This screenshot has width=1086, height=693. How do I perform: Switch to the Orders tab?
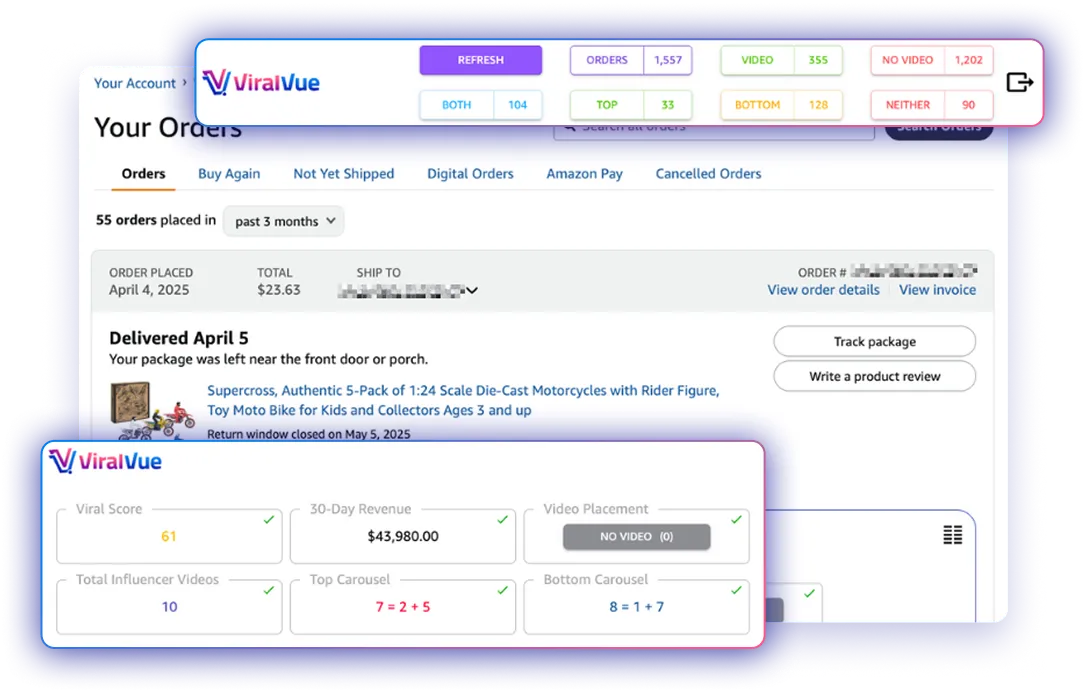coord(143,174)
